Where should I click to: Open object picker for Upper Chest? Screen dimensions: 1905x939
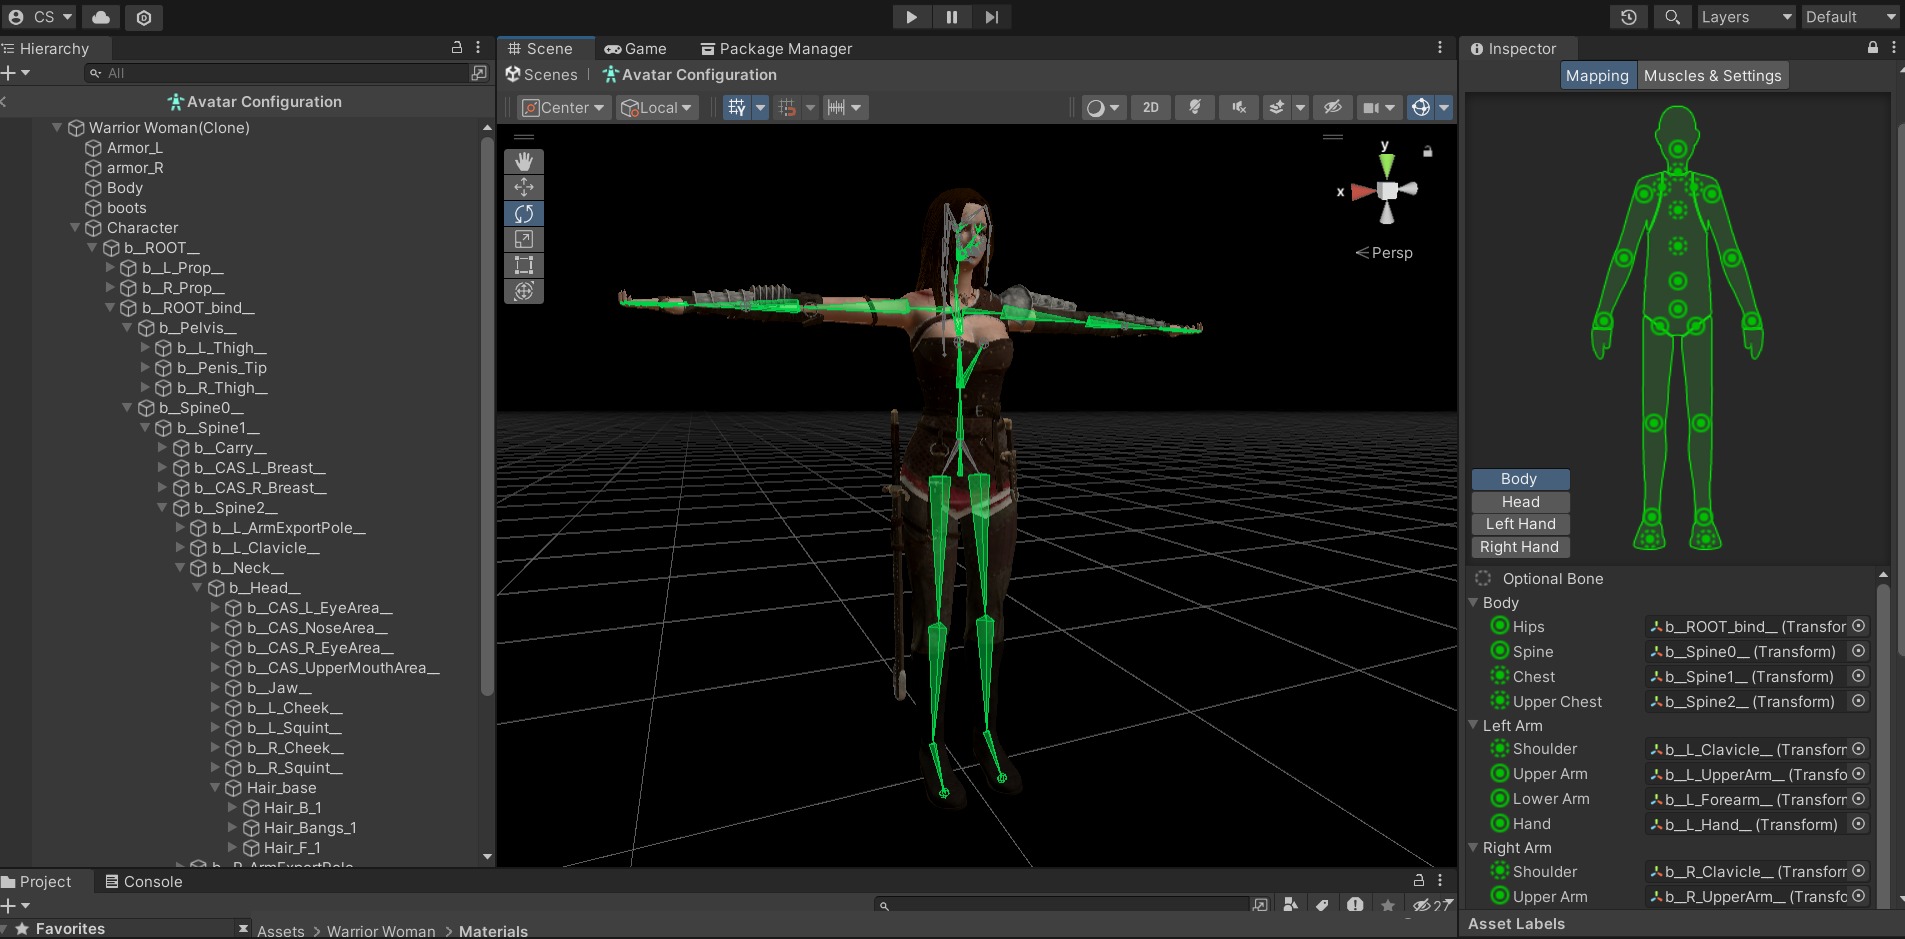pyautogui.click(x=1858, y=701)
